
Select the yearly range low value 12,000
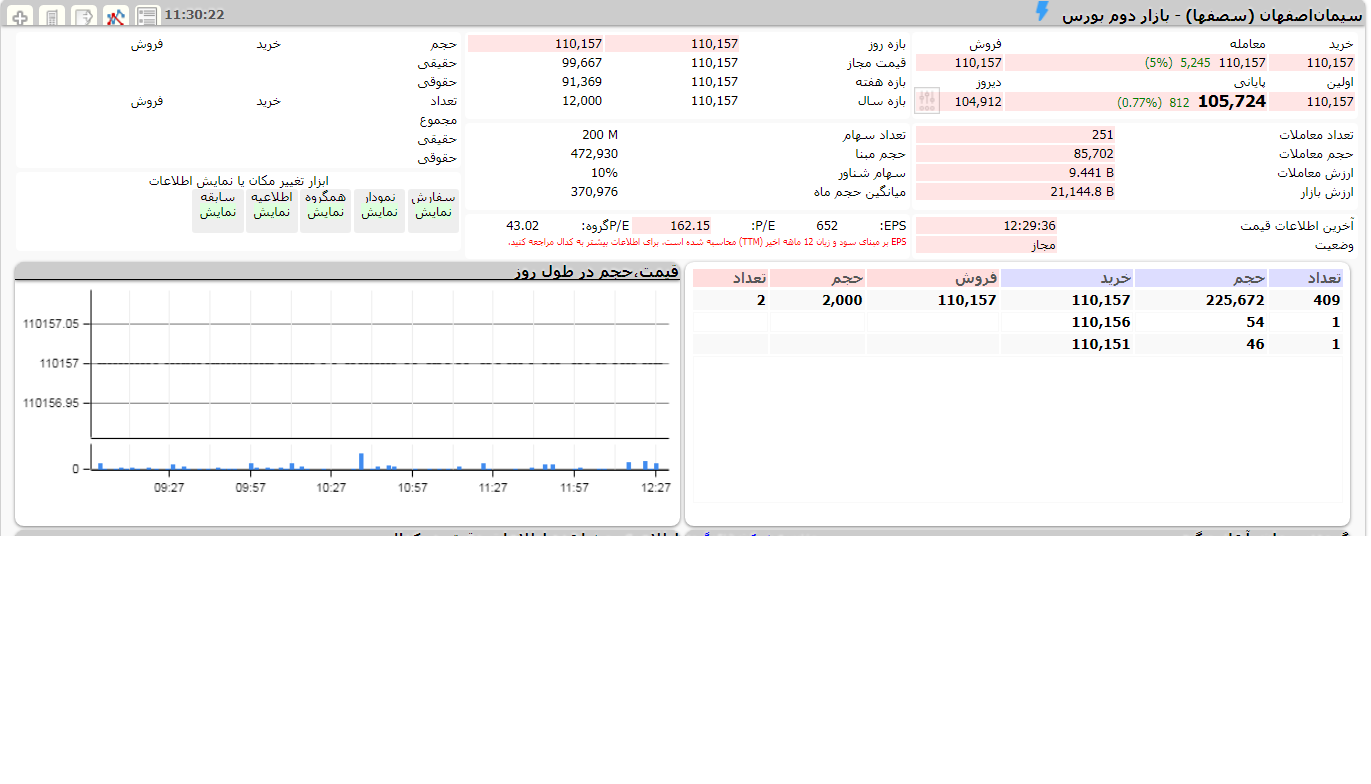pyautogui.click(x=582, y=101)
